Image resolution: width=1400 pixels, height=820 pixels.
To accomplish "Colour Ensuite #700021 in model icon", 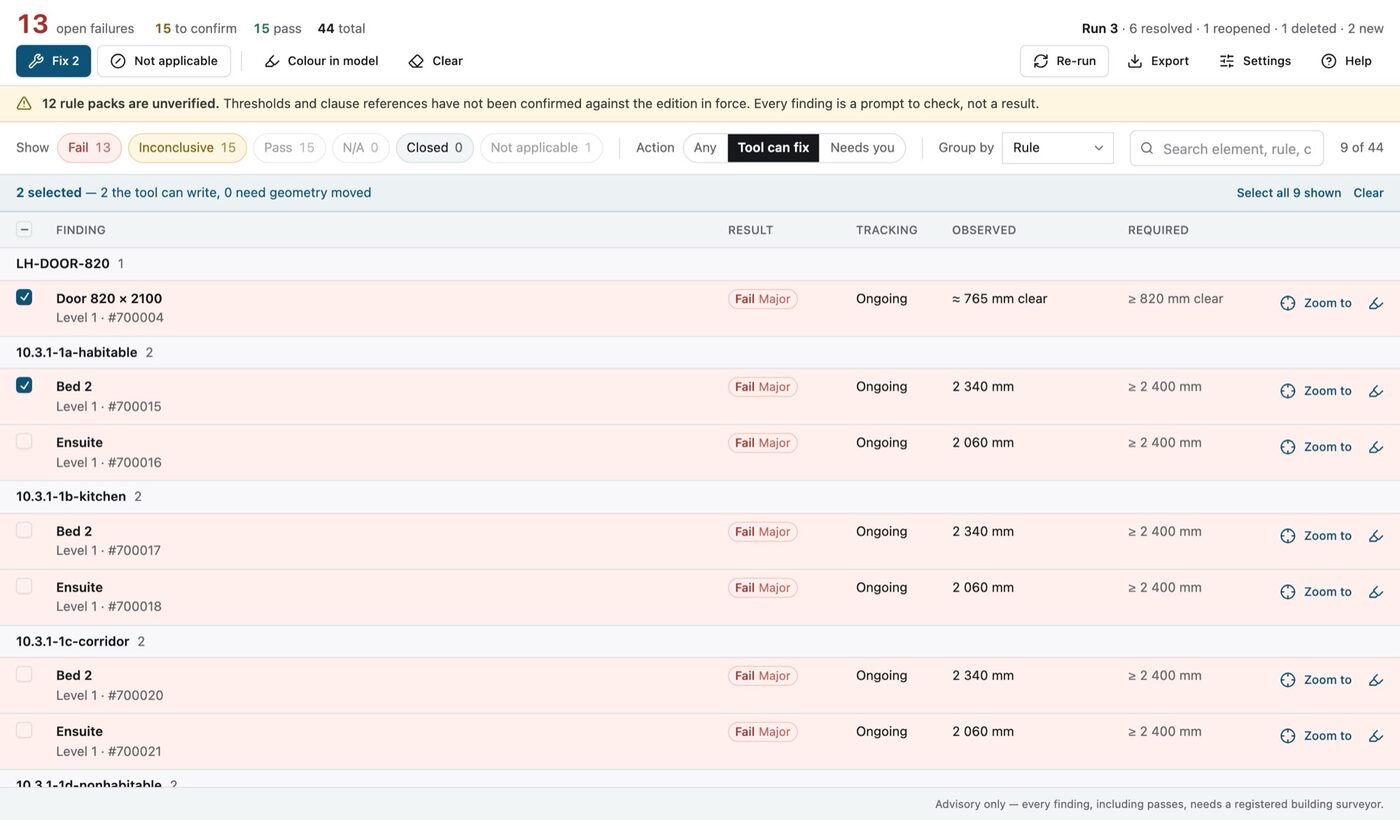I will click(x=1376, y=736).
